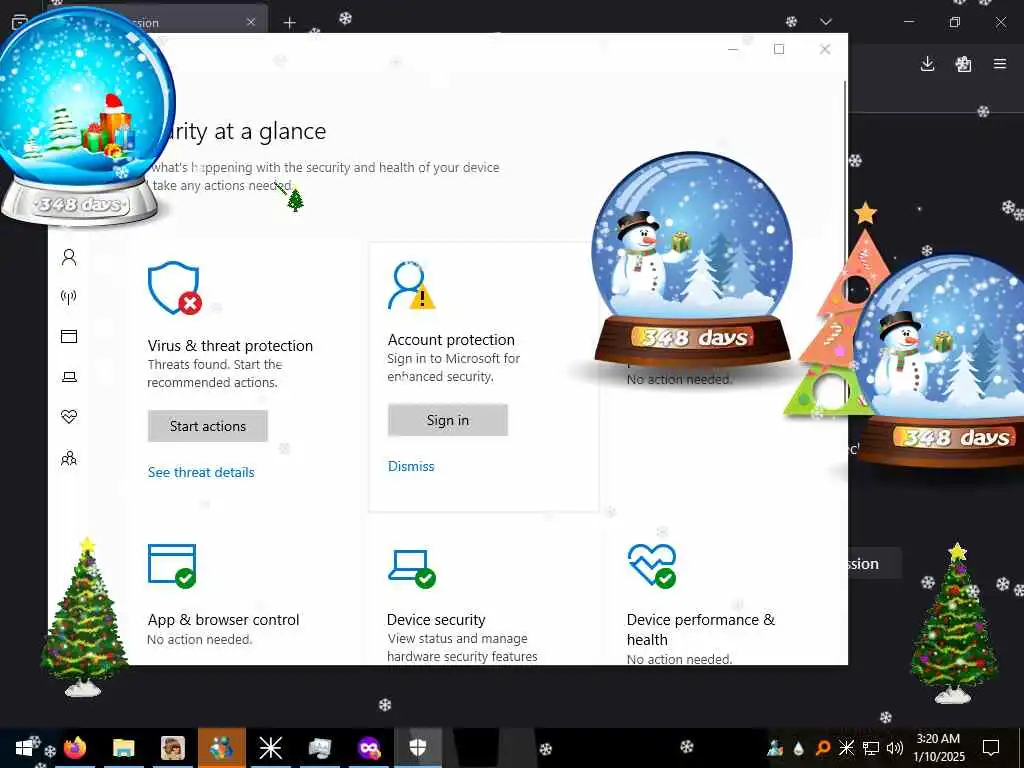
Task: Open Device security laptop icon in sidebar
Action: 69,377
